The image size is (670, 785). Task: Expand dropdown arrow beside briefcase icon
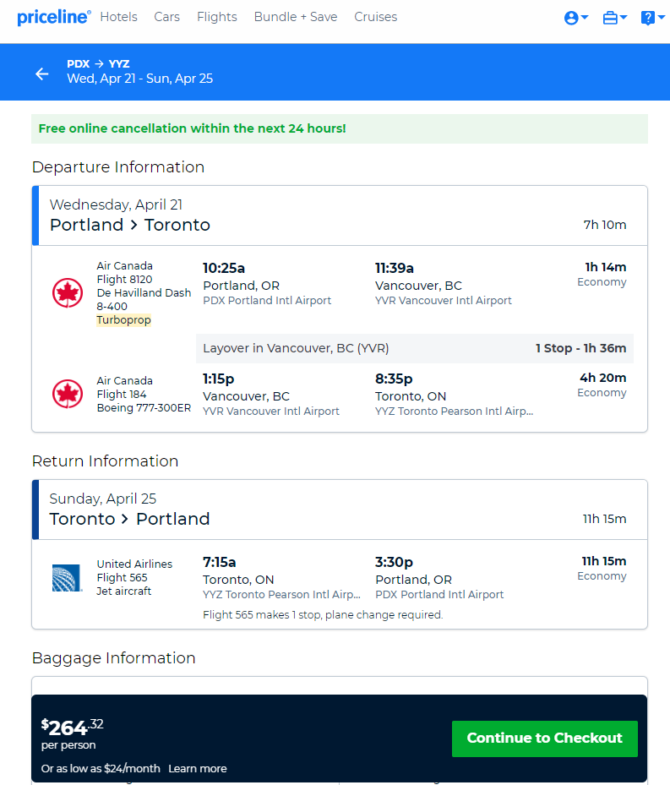[x=623, y=18]
